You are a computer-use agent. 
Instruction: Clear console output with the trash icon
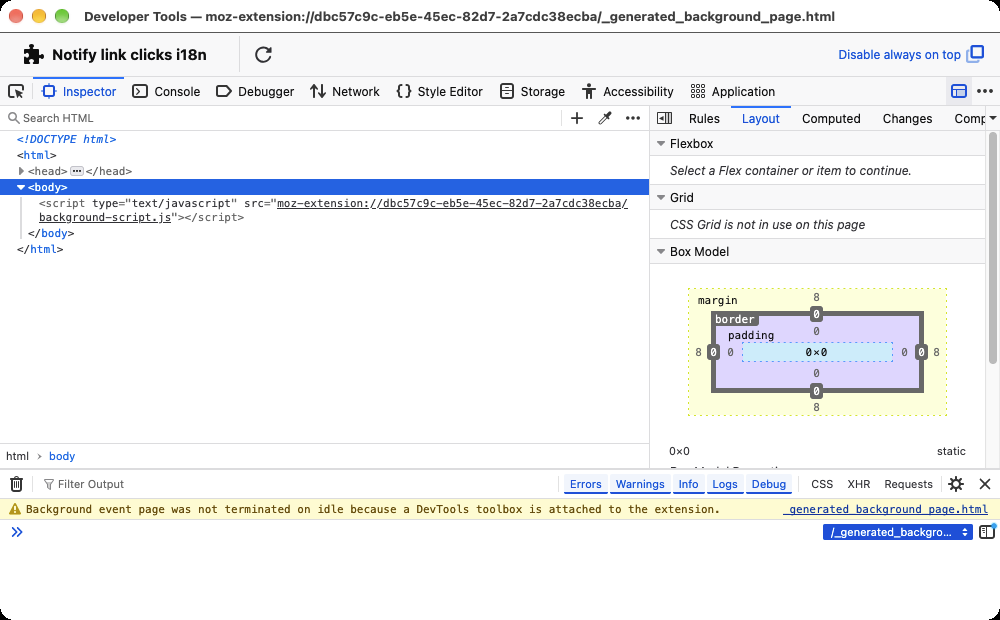(x=17, y=484)
